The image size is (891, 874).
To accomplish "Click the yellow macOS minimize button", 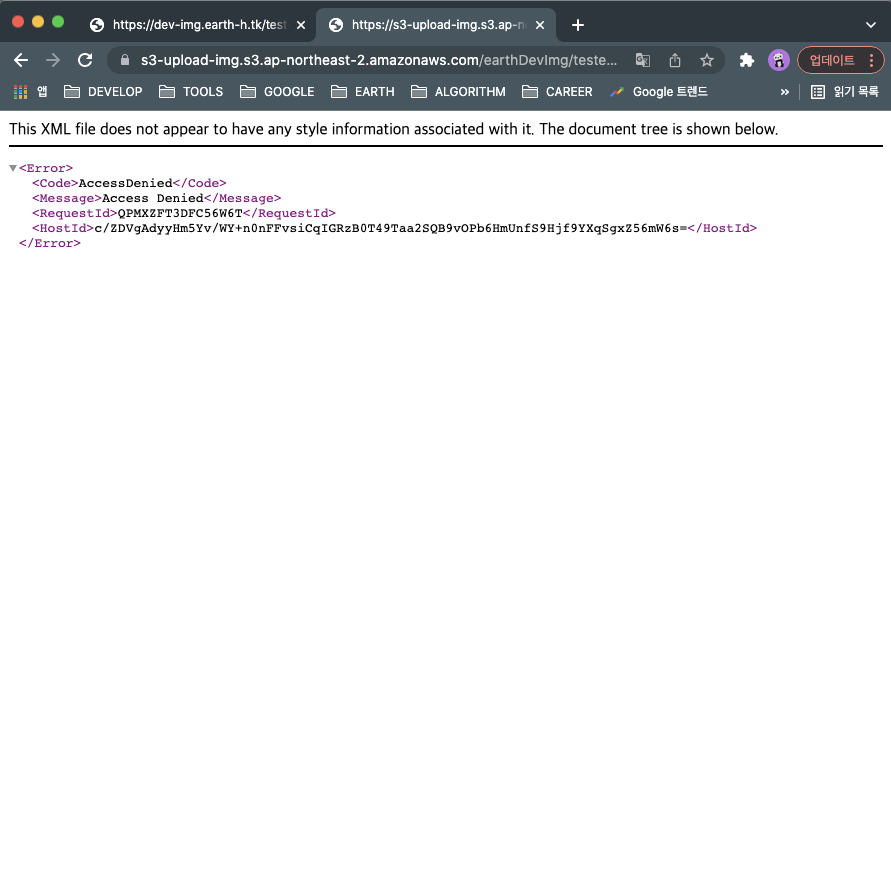I will click(x=38, y=22).
